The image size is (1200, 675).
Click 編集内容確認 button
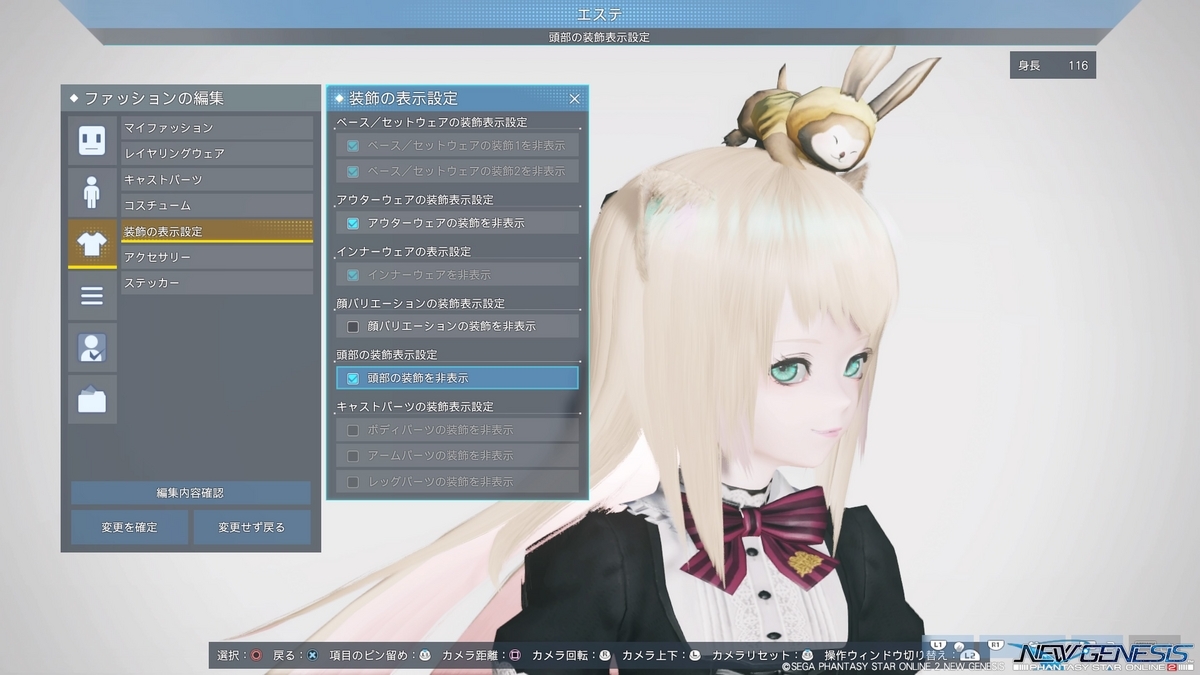[x=190, y=493]
